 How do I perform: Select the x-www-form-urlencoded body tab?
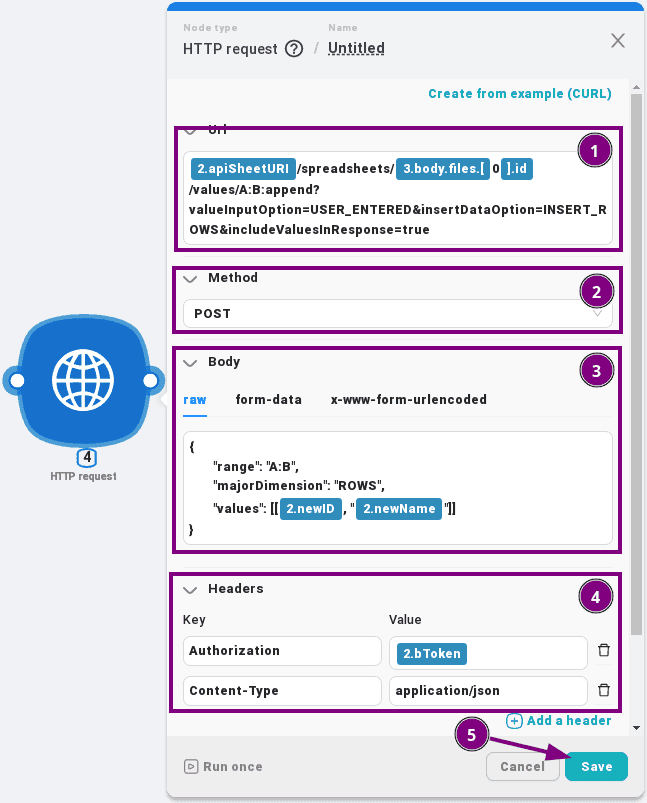coord(408,400)
